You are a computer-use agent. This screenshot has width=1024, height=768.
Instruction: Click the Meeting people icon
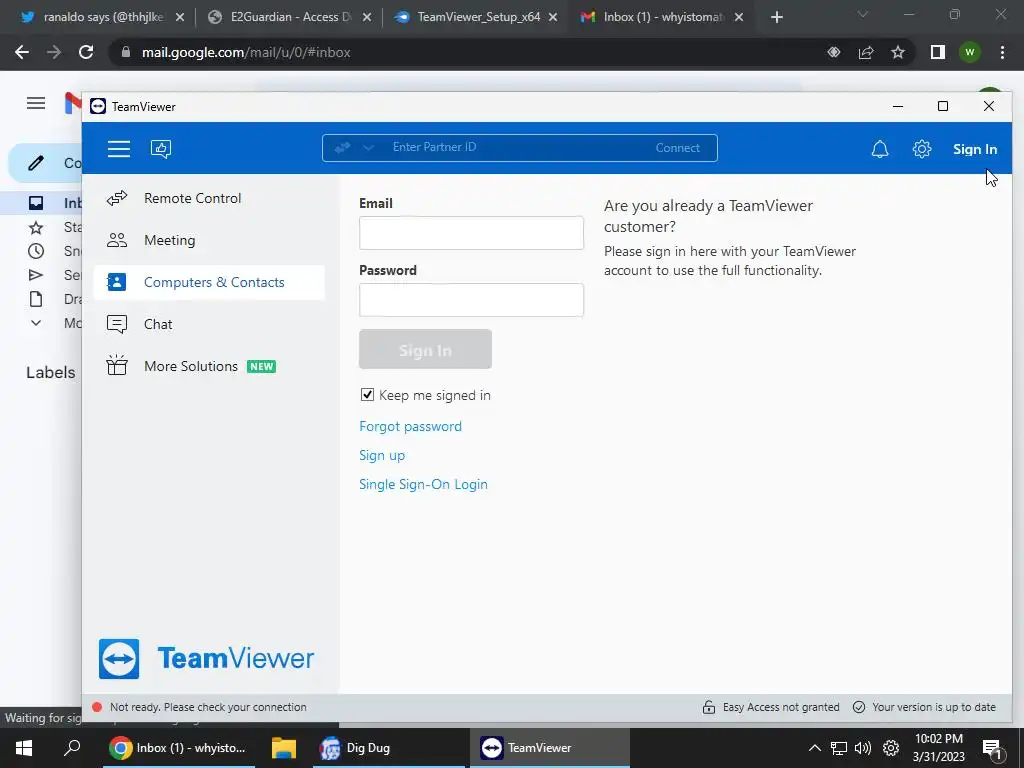tap(117, 240)
